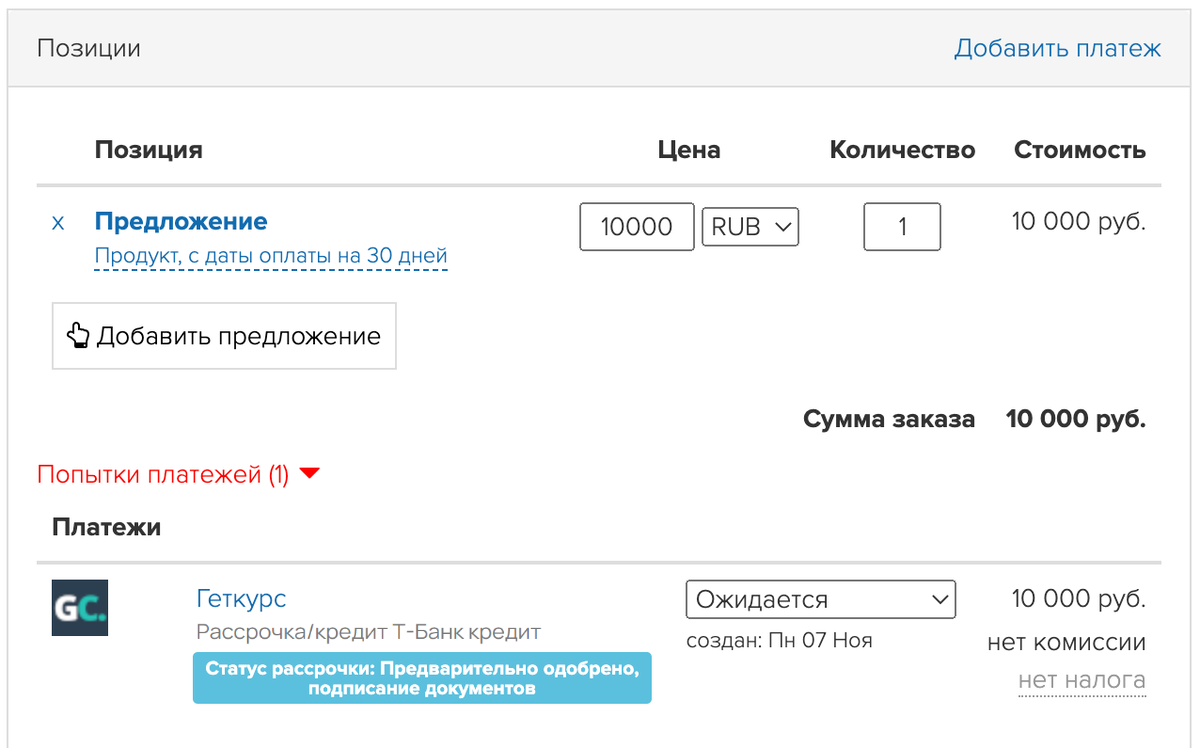Open the Предложение position link
Image resolution: width=1200 pixels, height=748 pixels.
(181, 221)
